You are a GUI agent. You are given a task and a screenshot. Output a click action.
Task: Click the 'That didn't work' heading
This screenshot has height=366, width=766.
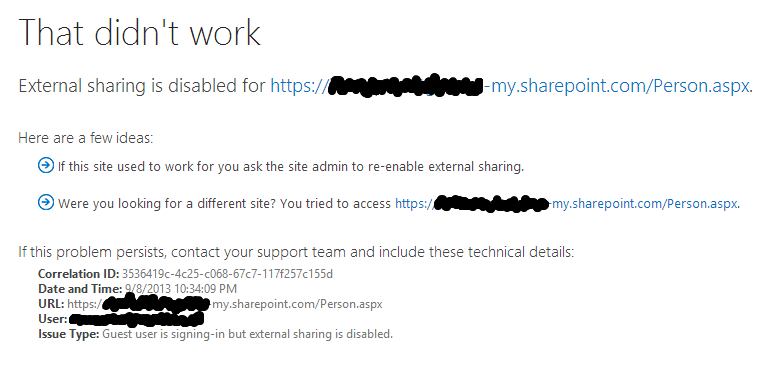click(140, 32)
